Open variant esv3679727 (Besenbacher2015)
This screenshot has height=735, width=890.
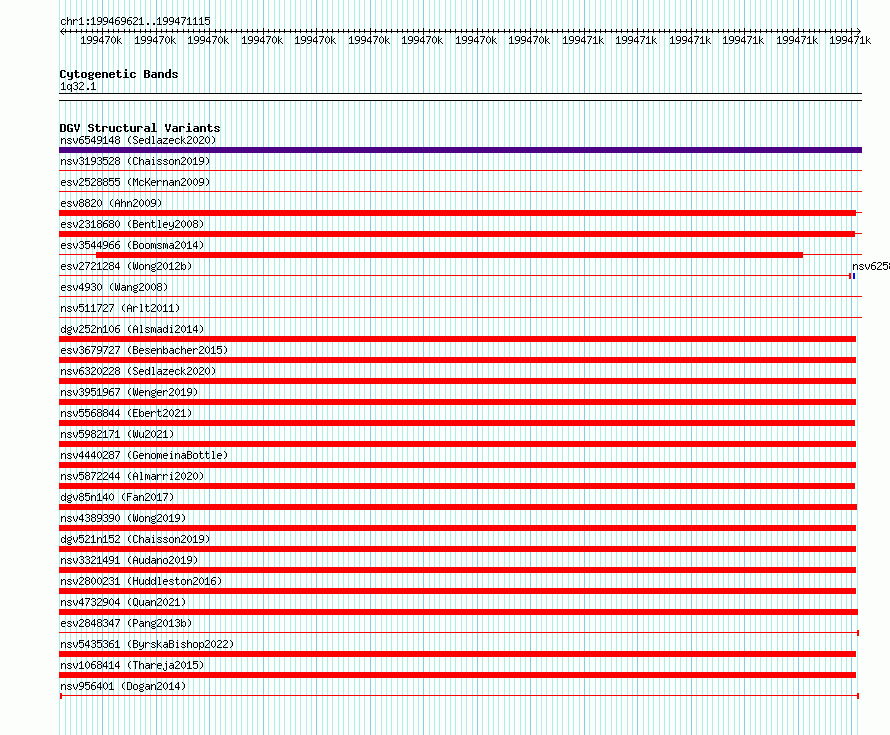pyautogui.click(x=144, y=350)
